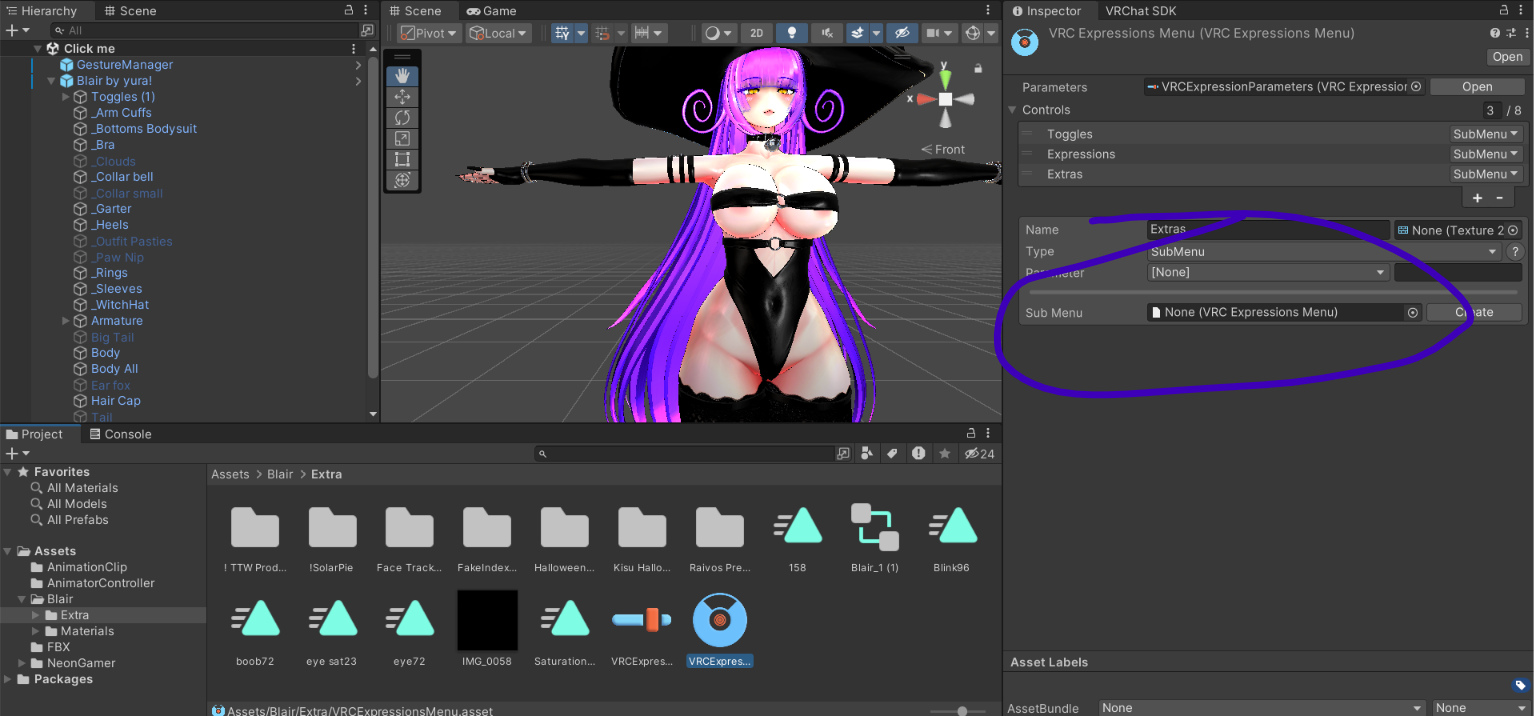This screenshot has width=1534, height=716.
Task: Switch to the Console tab
Action: (120, 434)
